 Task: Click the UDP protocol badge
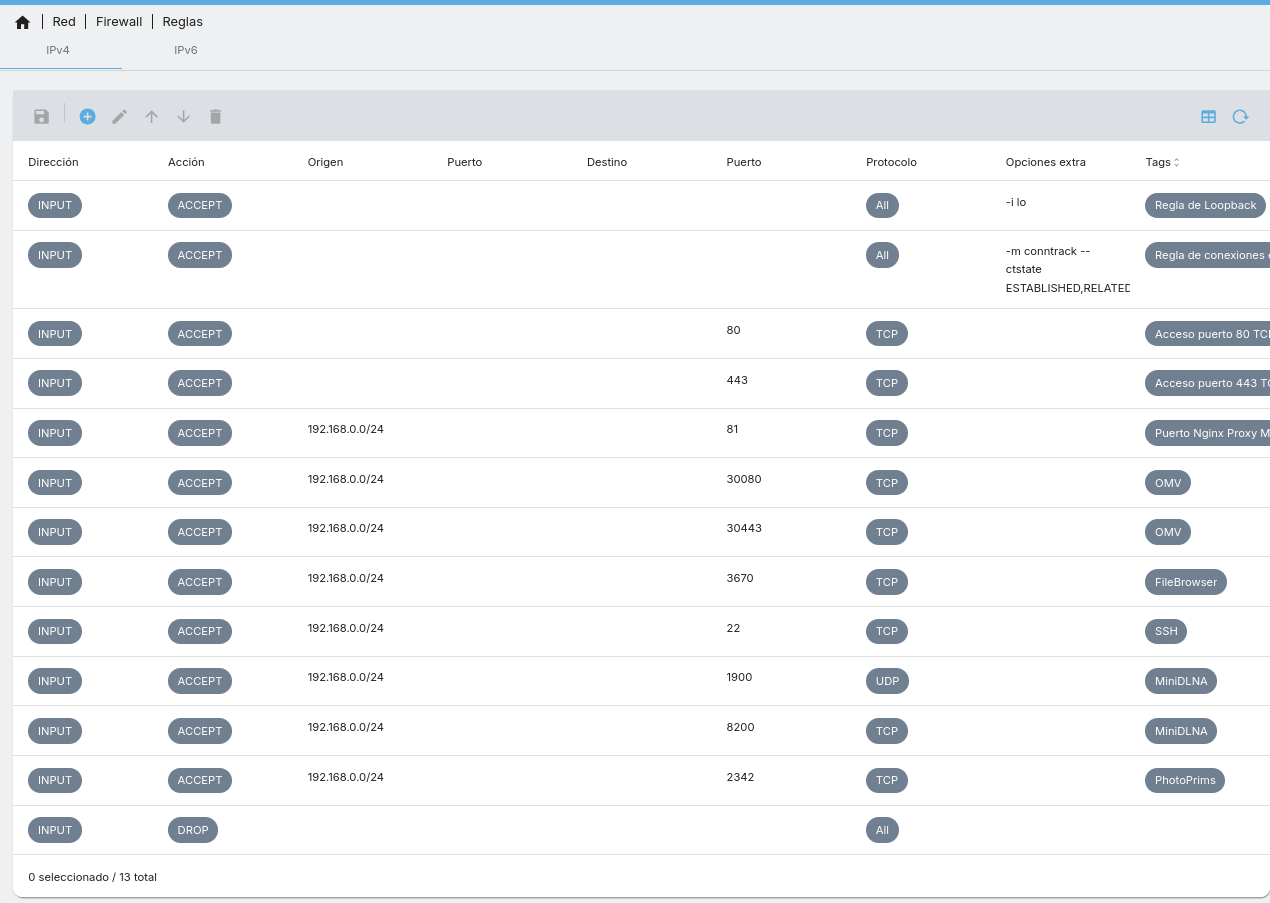click(887, 681)
